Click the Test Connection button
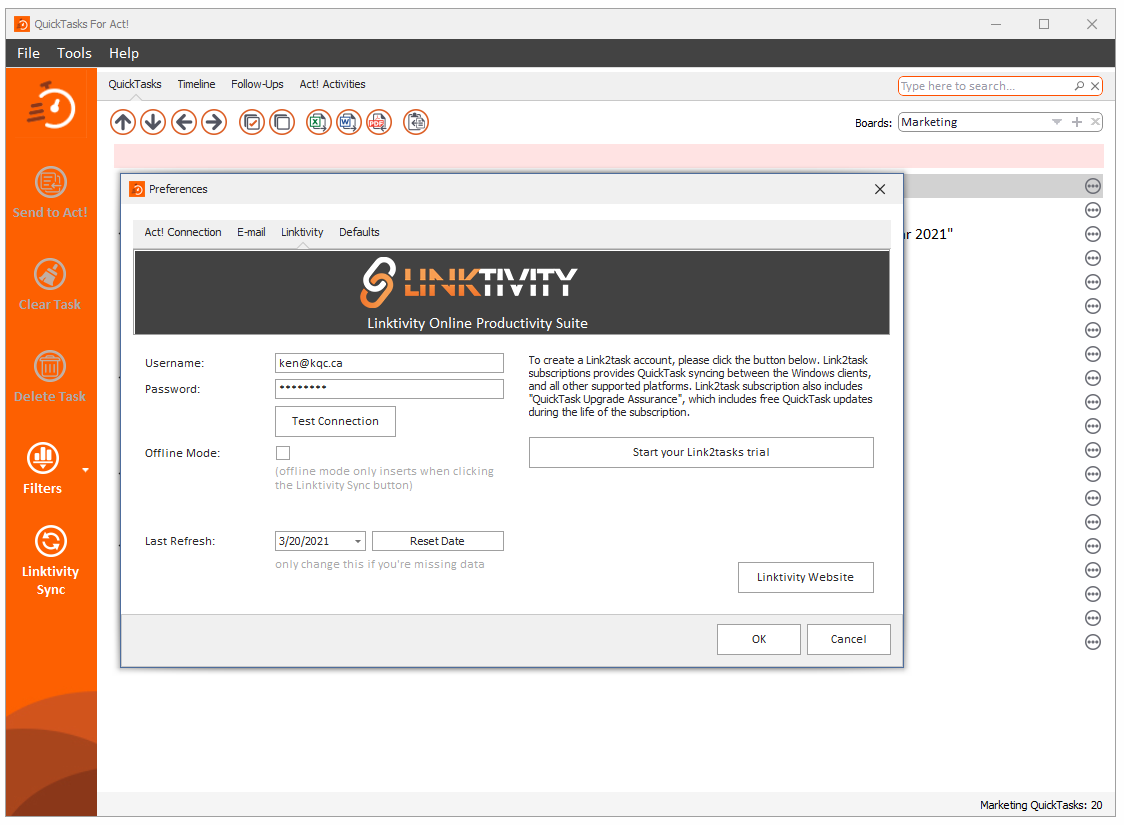This screenshot has height=826, width=1124. coord(335,422)
